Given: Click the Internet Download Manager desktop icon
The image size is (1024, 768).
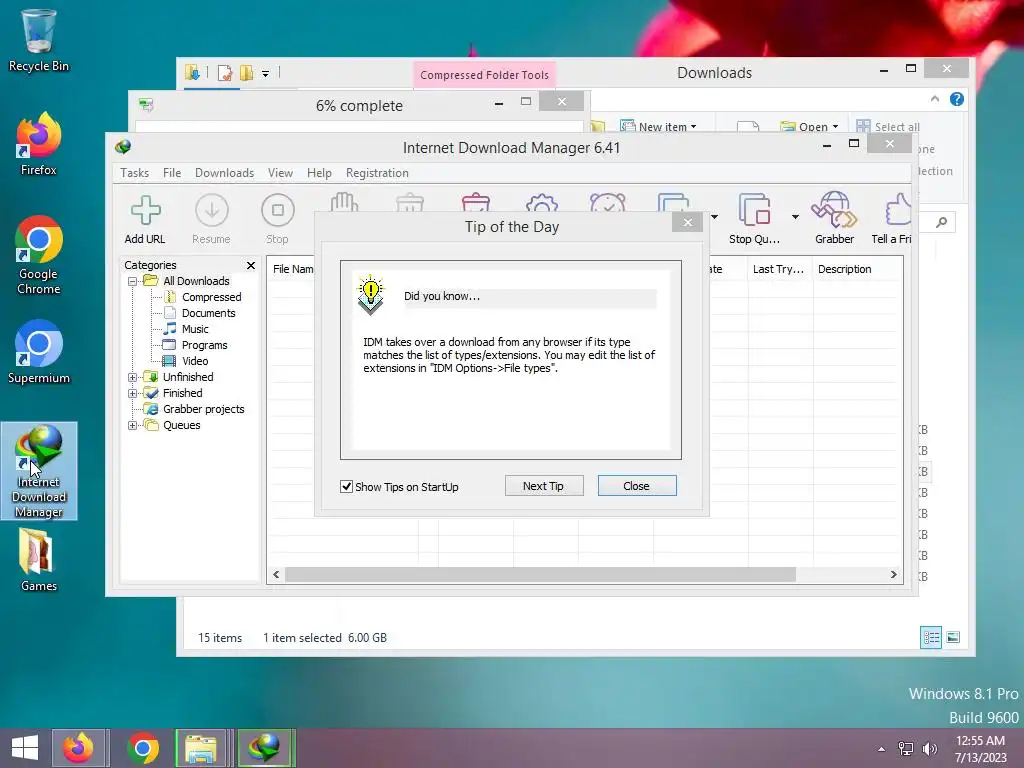Looking at the screenshot, I should 39,471.
